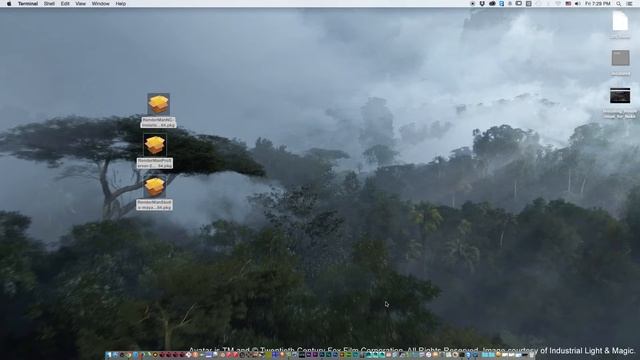This screenshot has width=640, height=360.
Task: Open the Apple menu
Action: coord(9,4)
